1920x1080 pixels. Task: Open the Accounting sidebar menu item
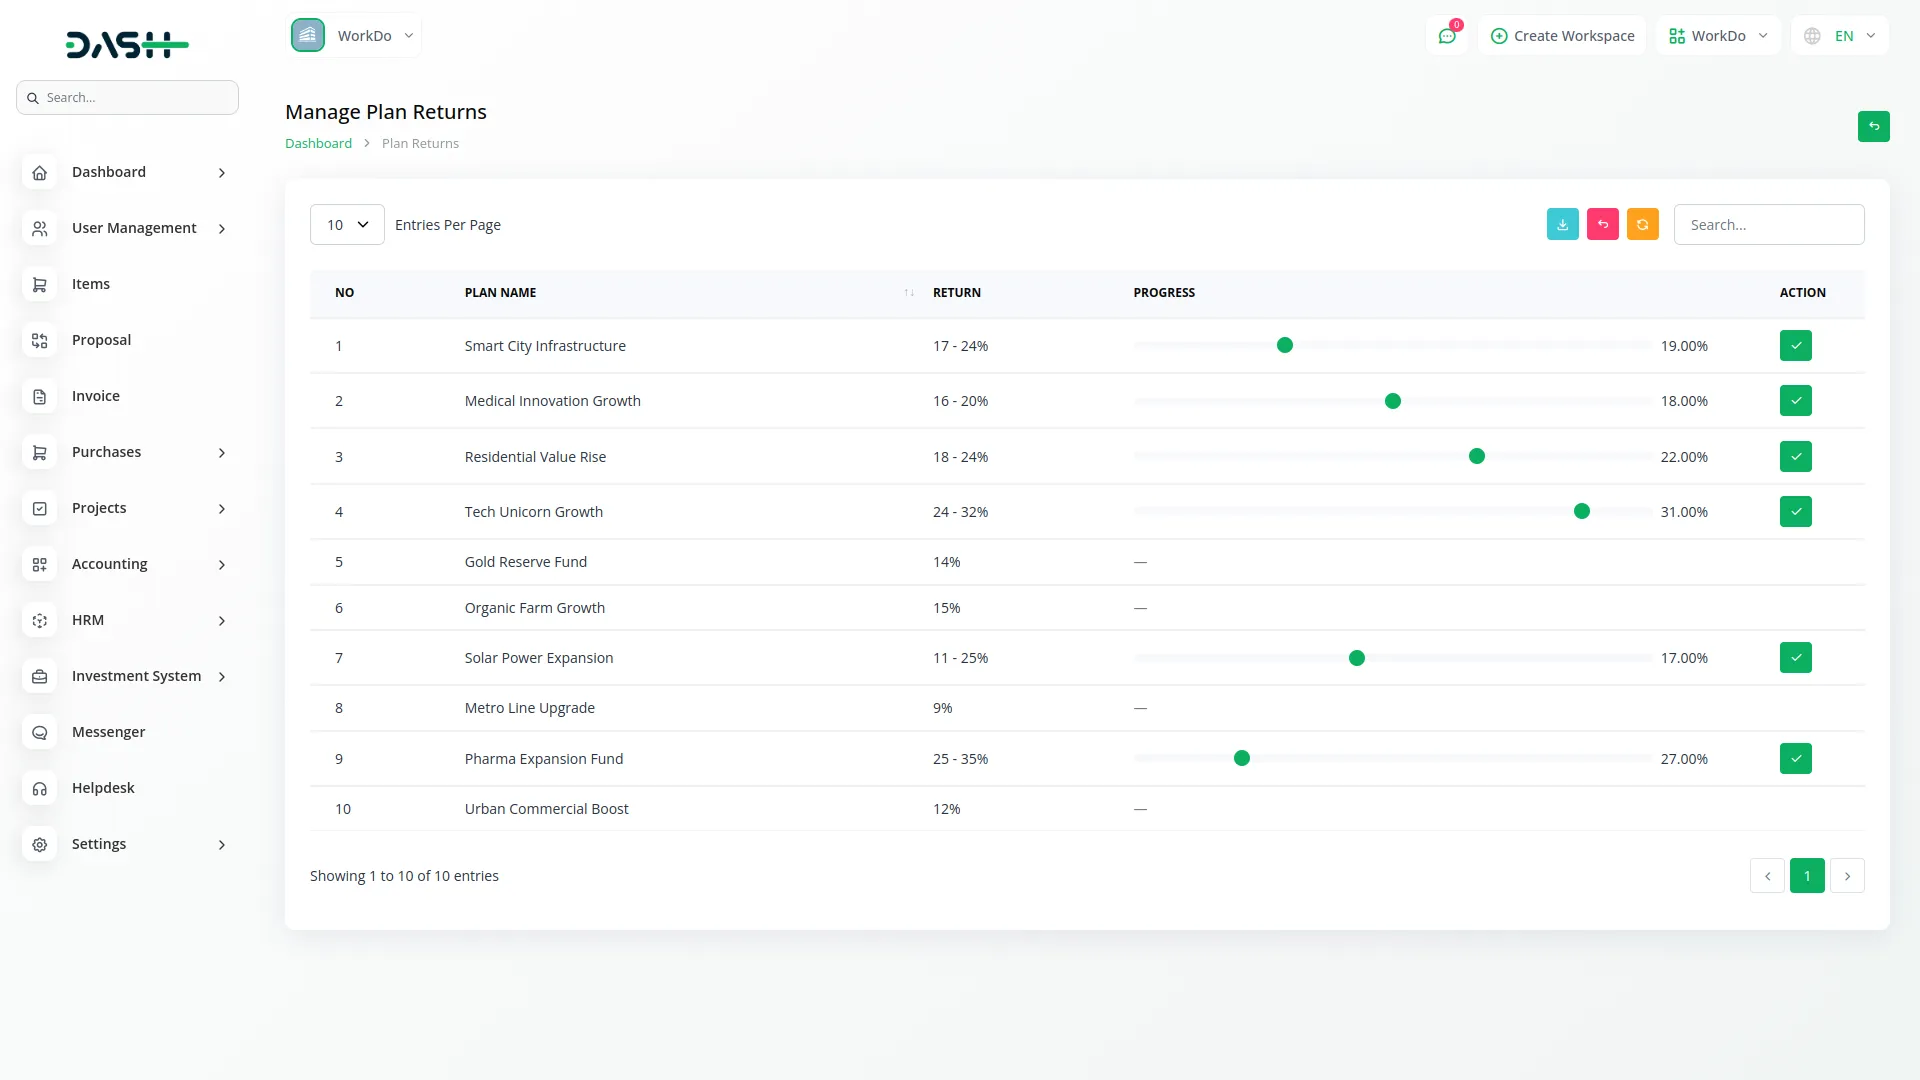(x=110, y=565)
